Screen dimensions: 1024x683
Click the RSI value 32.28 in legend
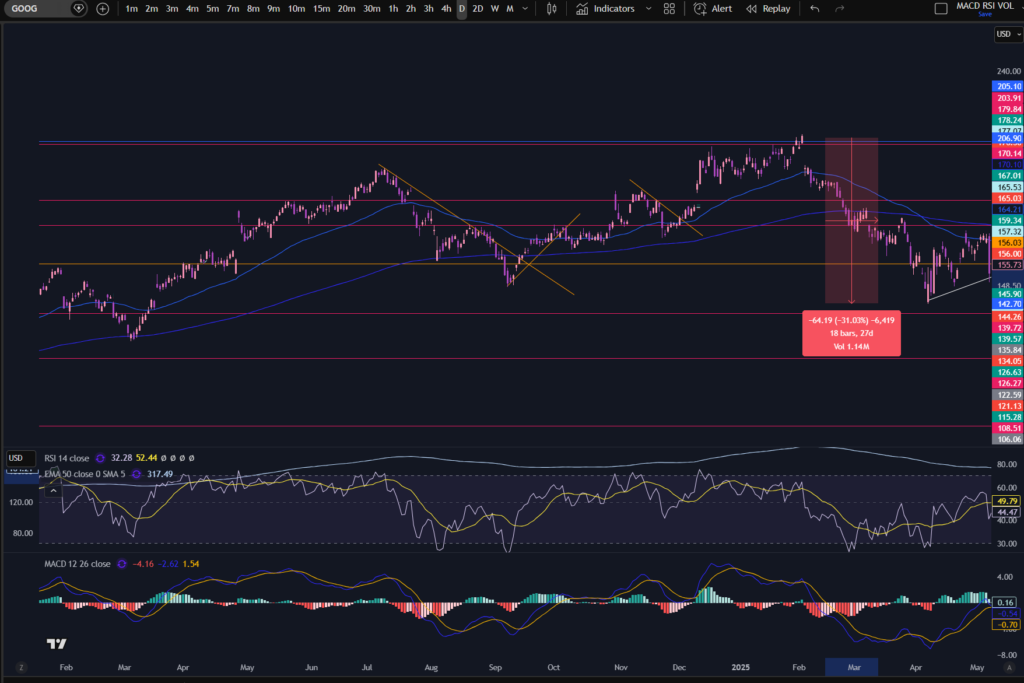tap(121, 458)
